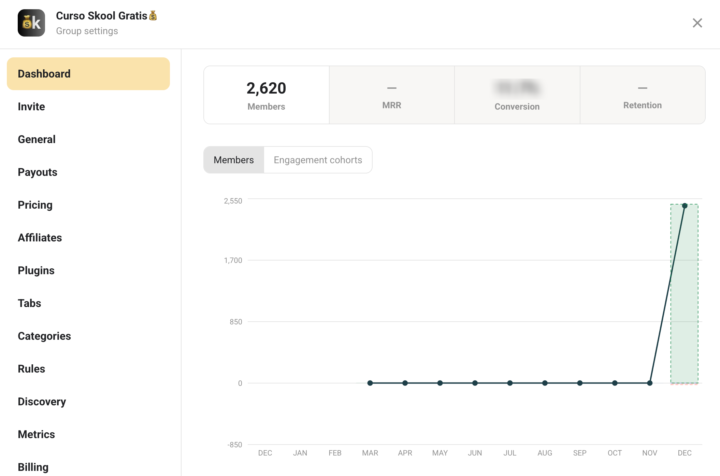Open the Metrics section
The height and width of the screenshot is (476, 720).
tap(88, 434)
